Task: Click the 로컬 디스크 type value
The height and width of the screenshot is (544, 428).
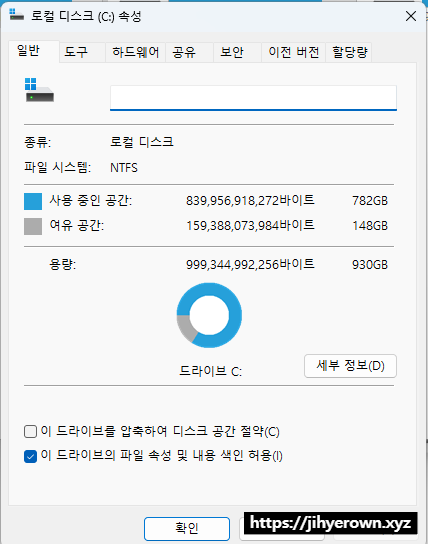Action: [142, 142]
